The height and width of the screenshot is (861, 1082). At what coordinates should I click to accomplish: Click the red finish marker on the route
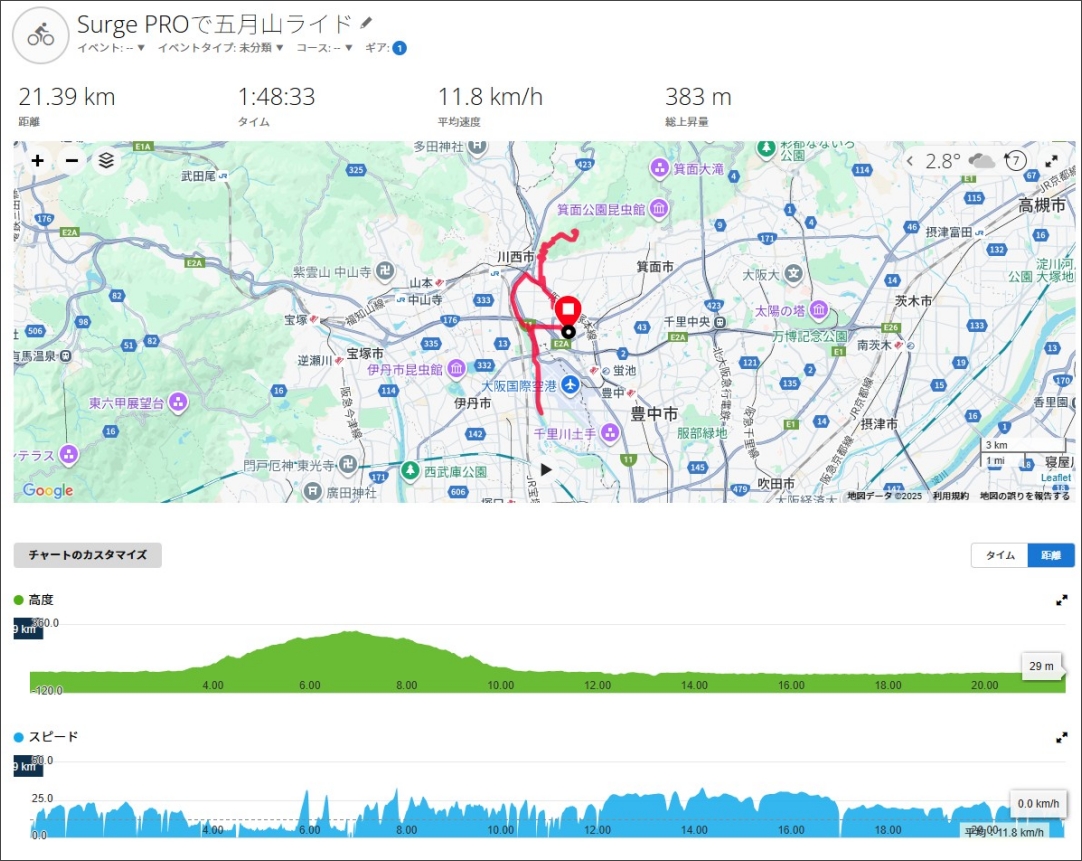[569, 310]
